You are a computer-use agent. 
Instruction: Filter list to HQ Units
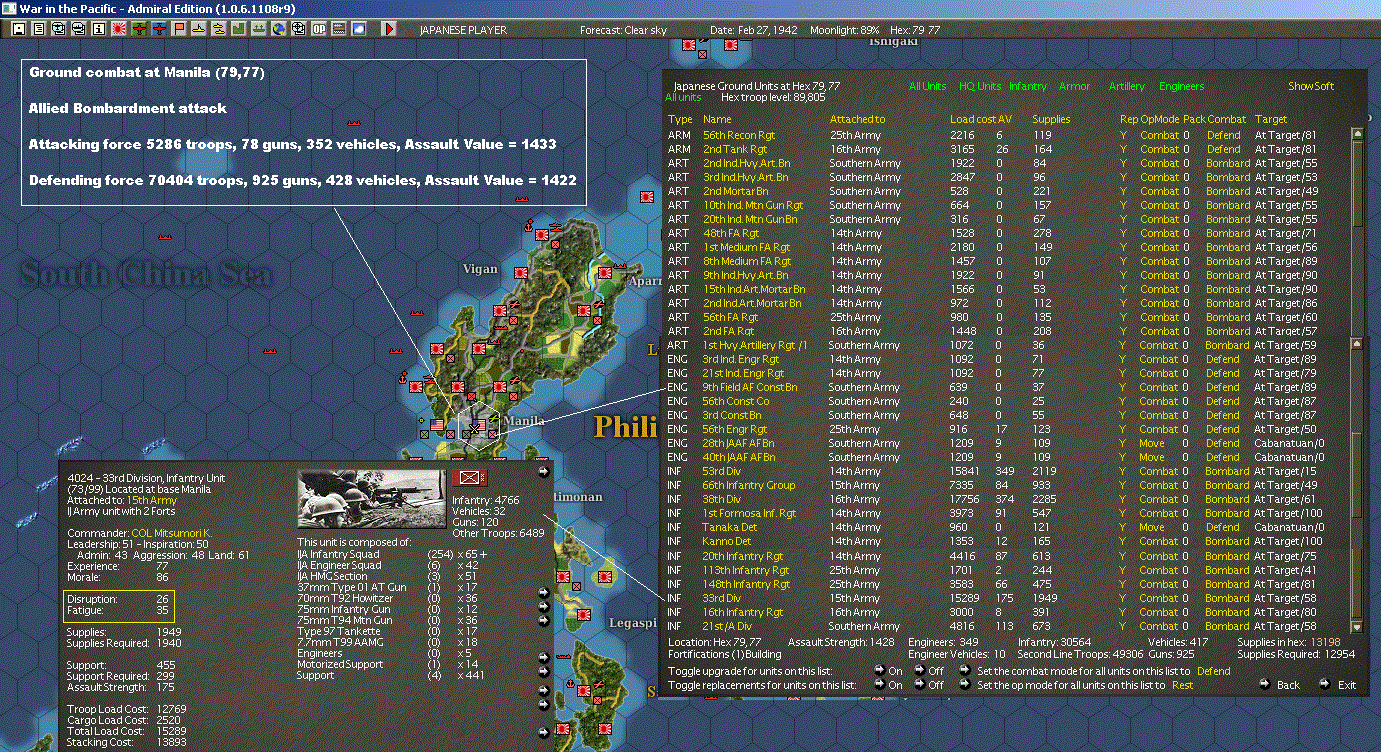[x=980, y=86]
